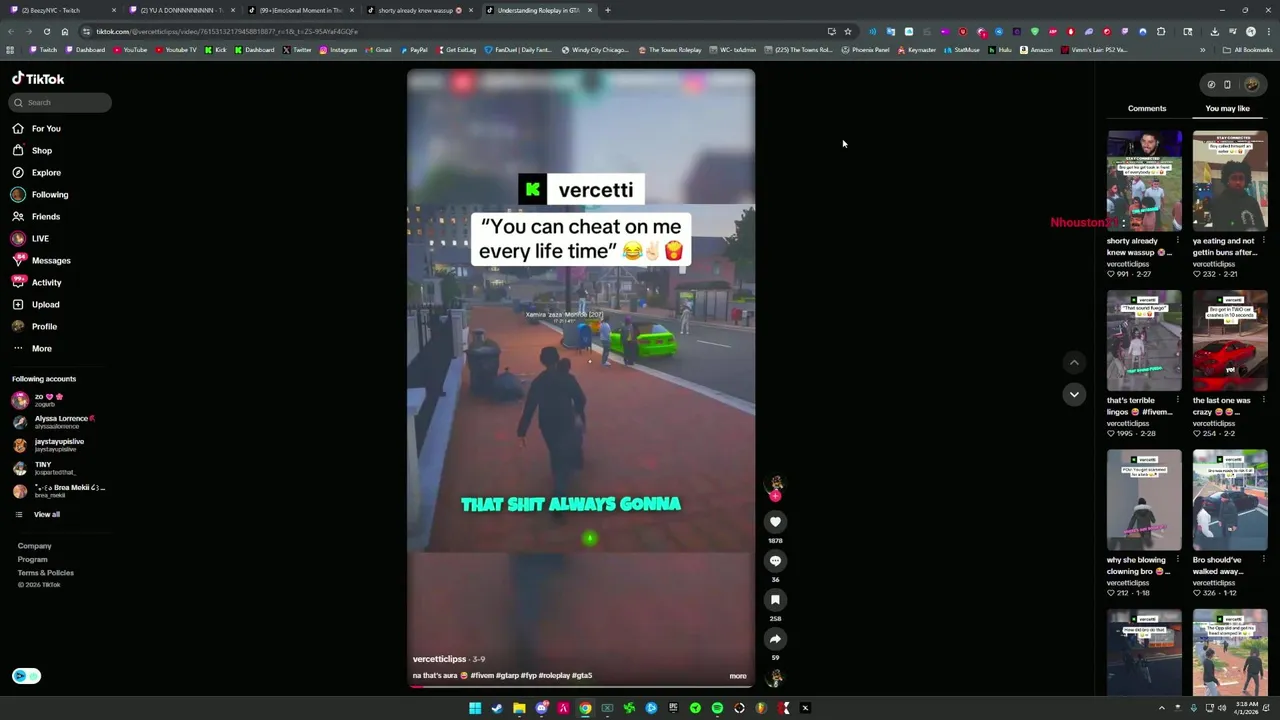
Task: Open profile avatar menu in top right
Action: pos(1251,85)
